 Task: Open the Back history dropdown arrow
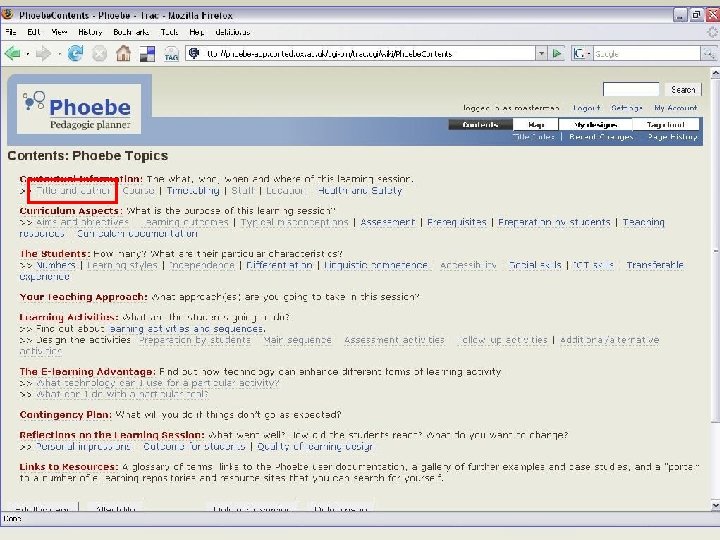28,54
